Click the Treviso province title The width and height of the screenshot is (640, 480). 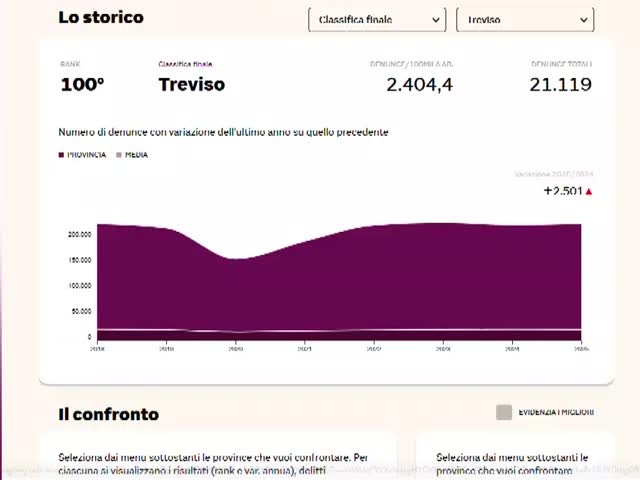[192, 84]
